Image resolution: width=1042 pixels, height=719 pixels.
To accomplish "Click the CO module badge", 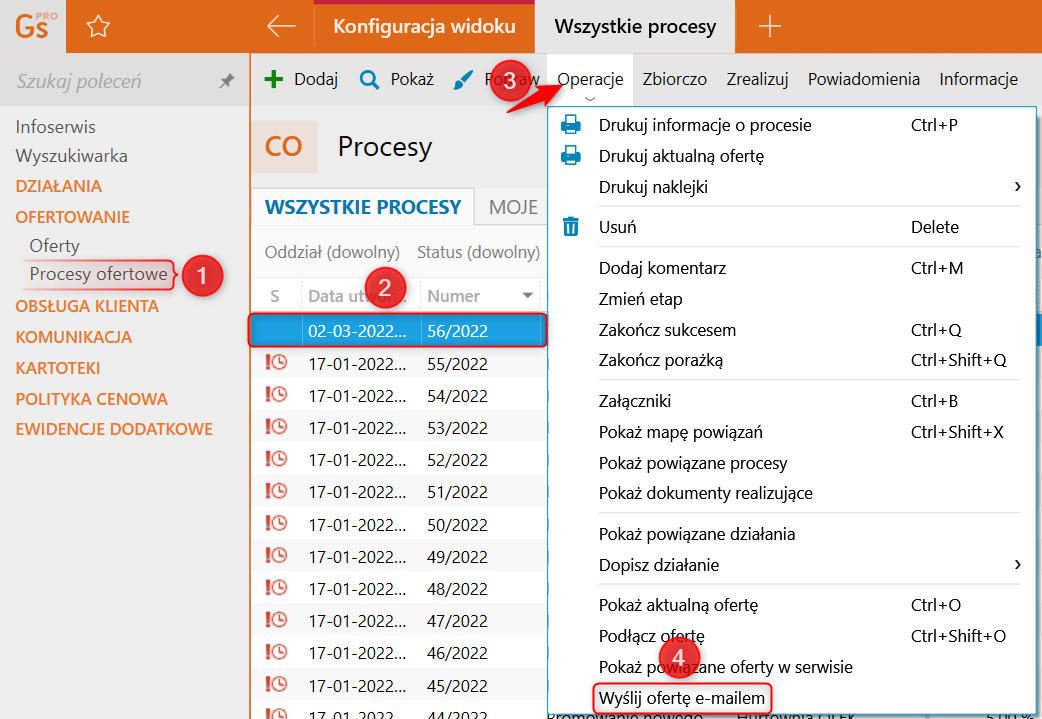I will (x=284, y=147).
